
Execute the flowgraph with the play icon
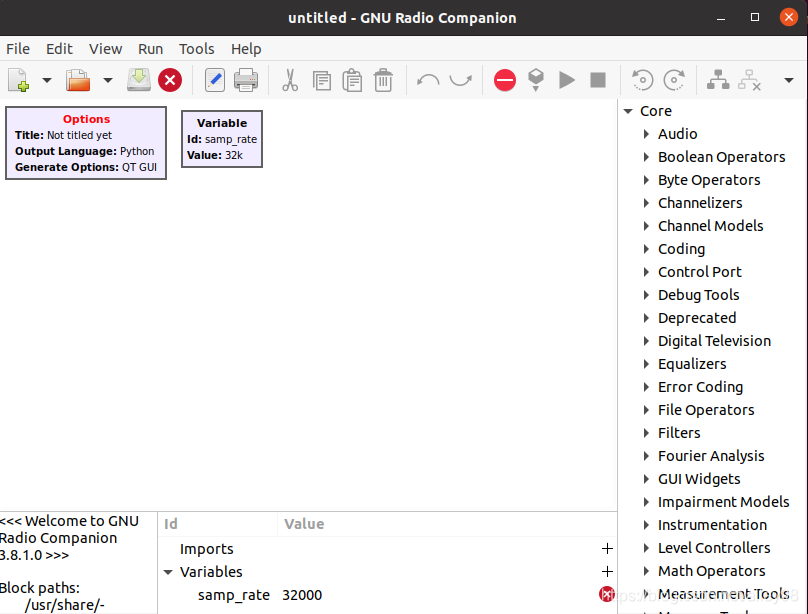pos(567,80)
